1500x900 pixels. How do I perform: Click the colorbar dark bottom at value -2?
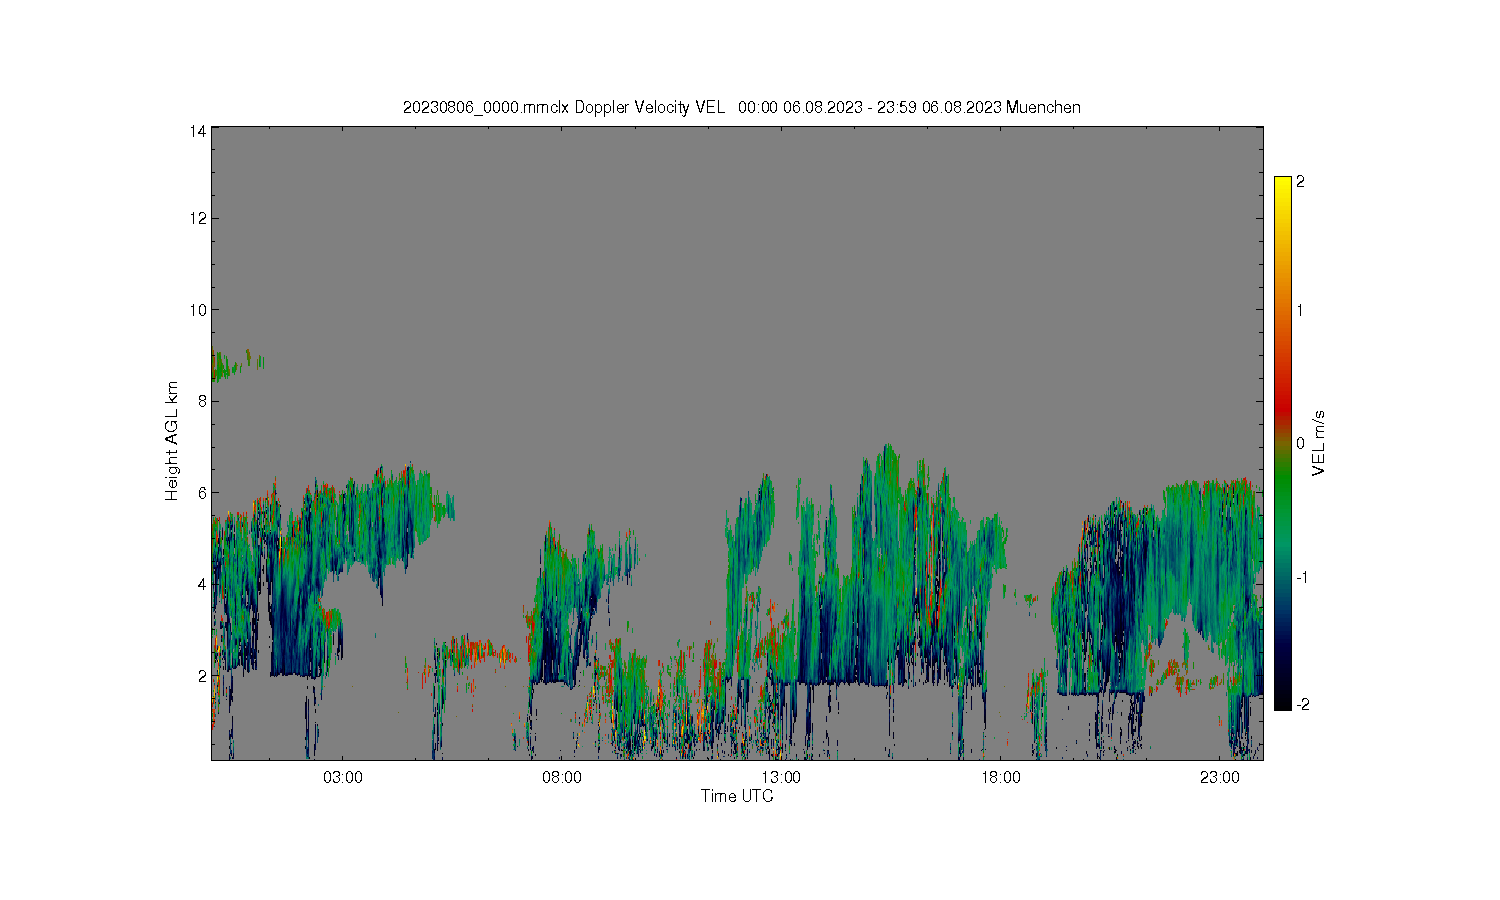coord(1282,704)
